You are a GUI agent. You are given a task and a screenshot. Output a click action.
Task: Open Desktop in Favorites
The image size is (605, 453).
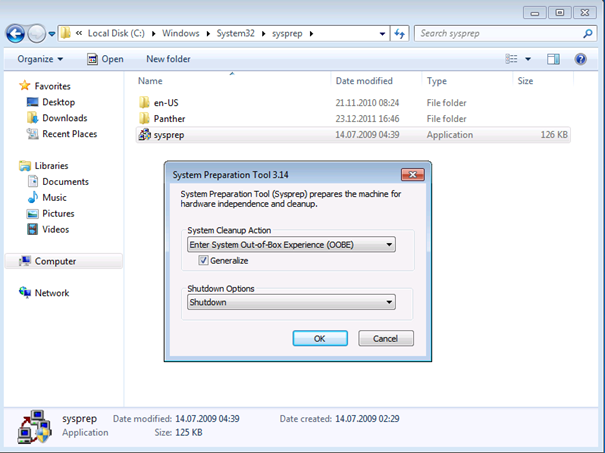tap(59, 102)
